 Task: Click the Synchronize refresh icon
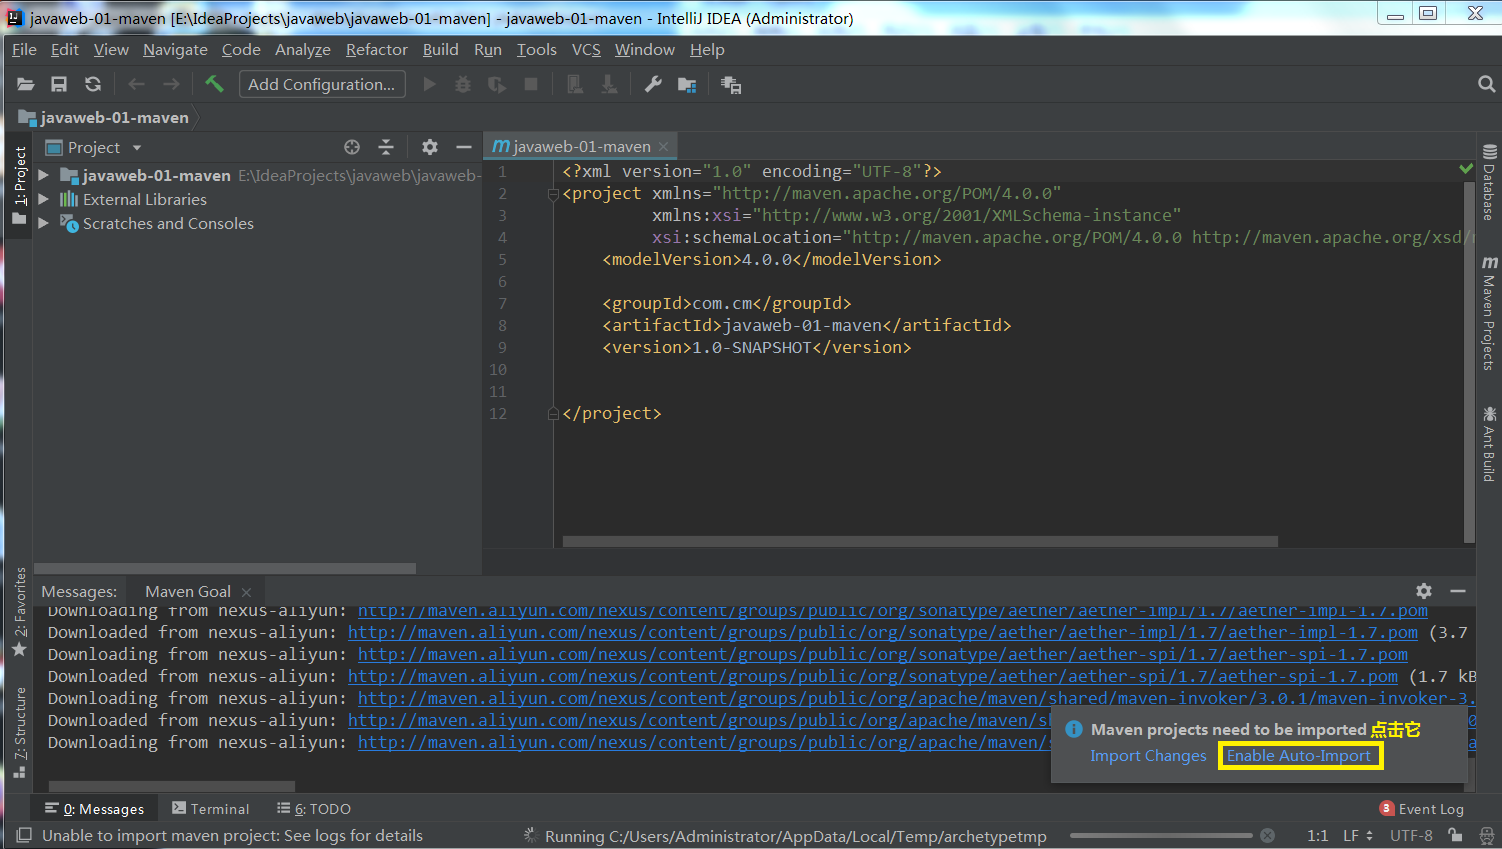click(x=93, y=85)
